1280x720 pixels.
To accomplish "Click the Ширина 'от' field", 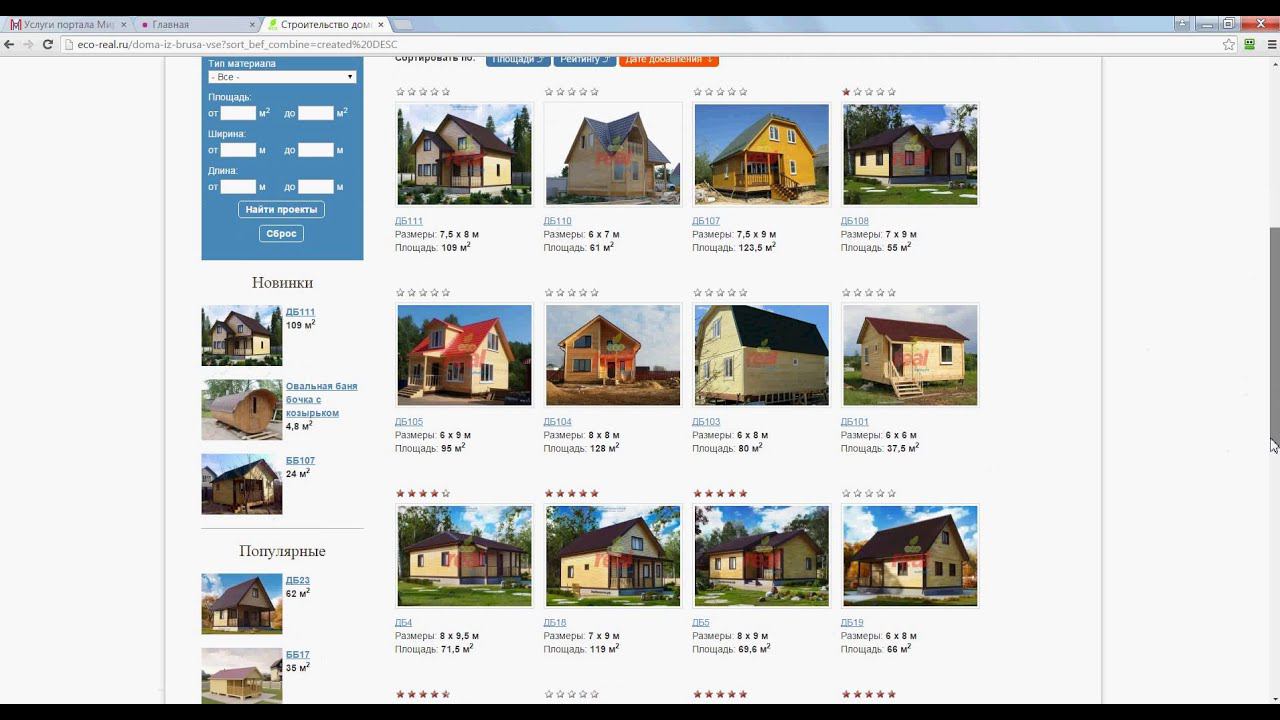I will coord(238,150).
